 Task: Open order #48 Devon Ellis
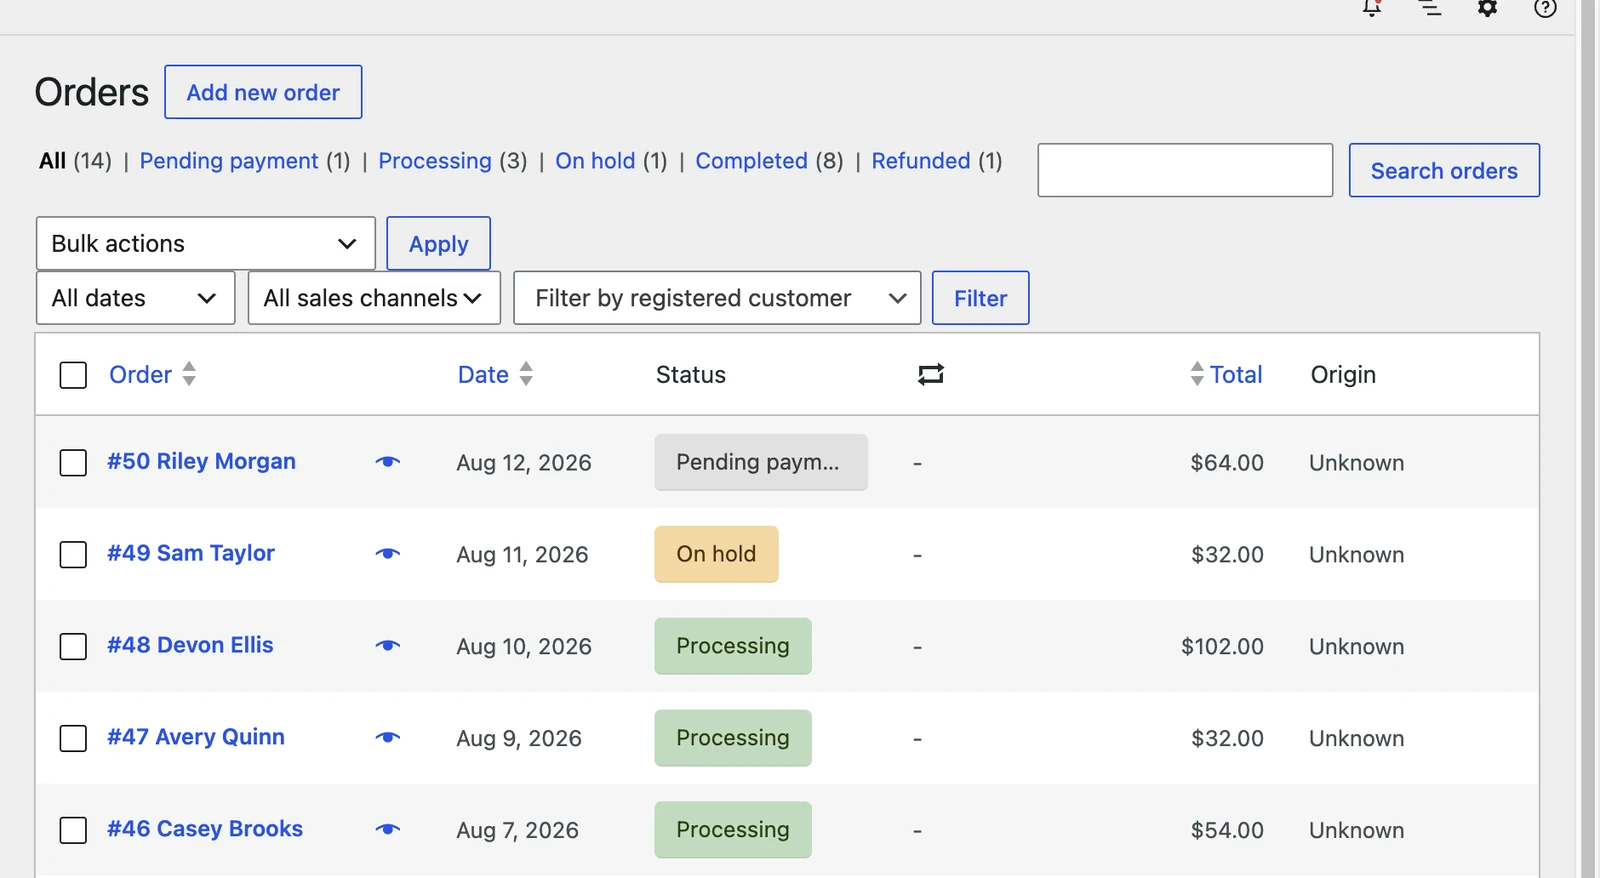click(x=190, y=645)
